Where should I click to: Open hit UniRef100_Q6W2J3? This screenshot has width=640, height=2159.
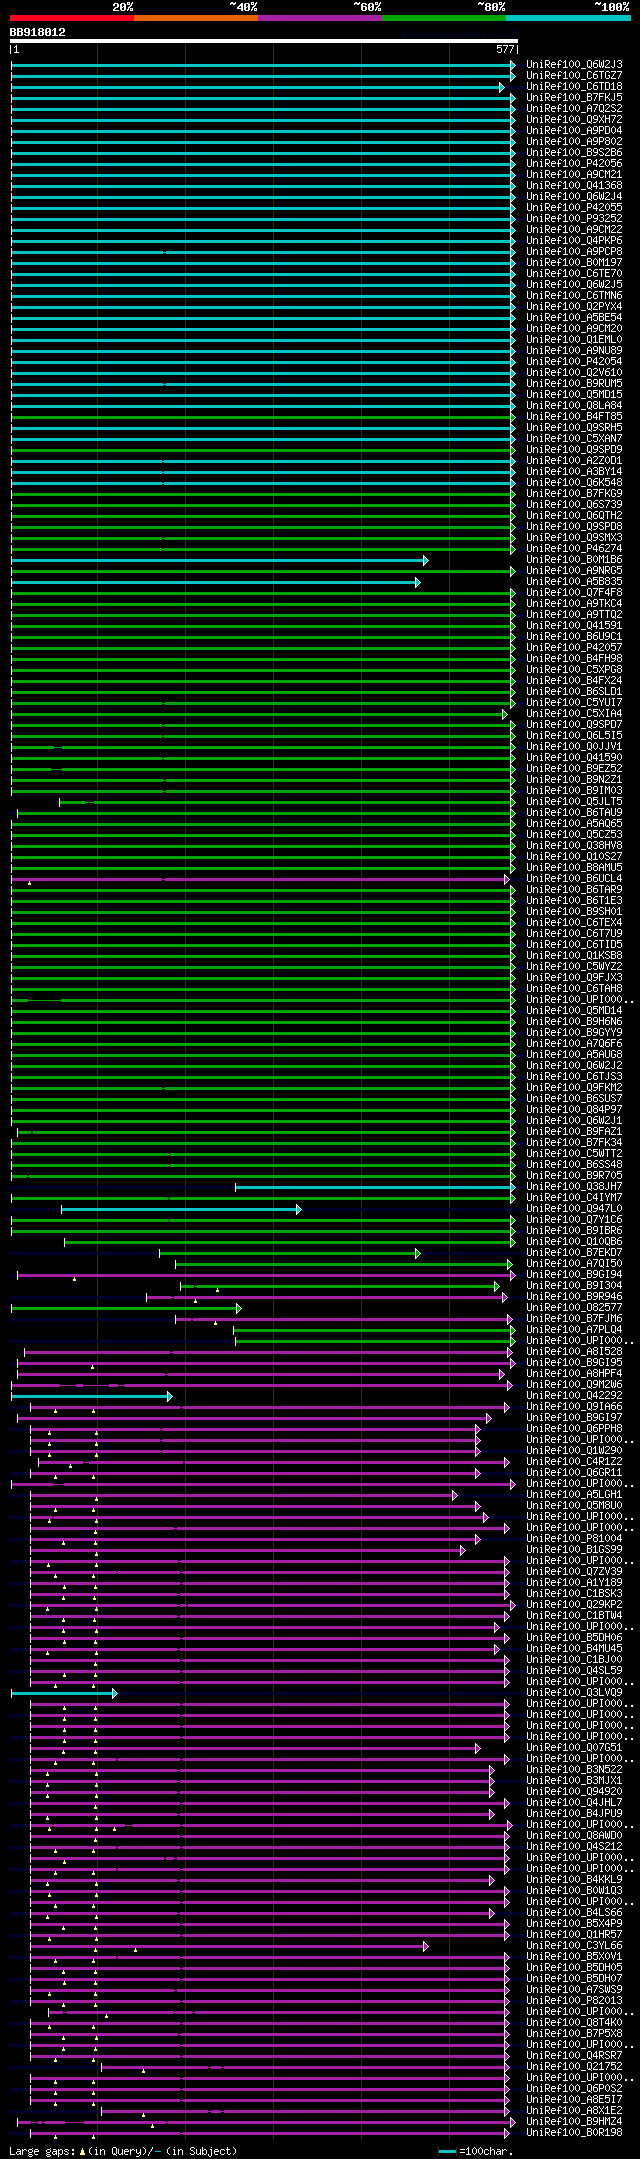[x=574, y=64]
